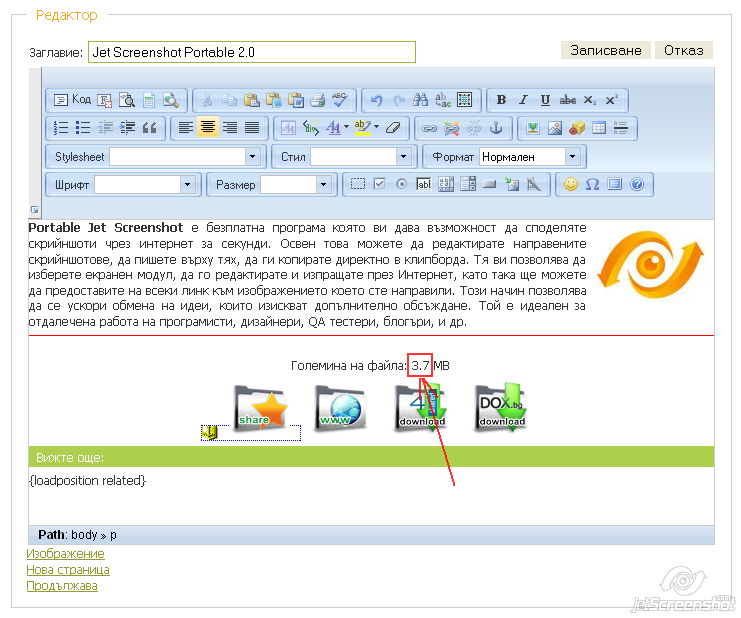Click the Print icon
Screen dimensions: 741x618
click(x=318, y=100)
